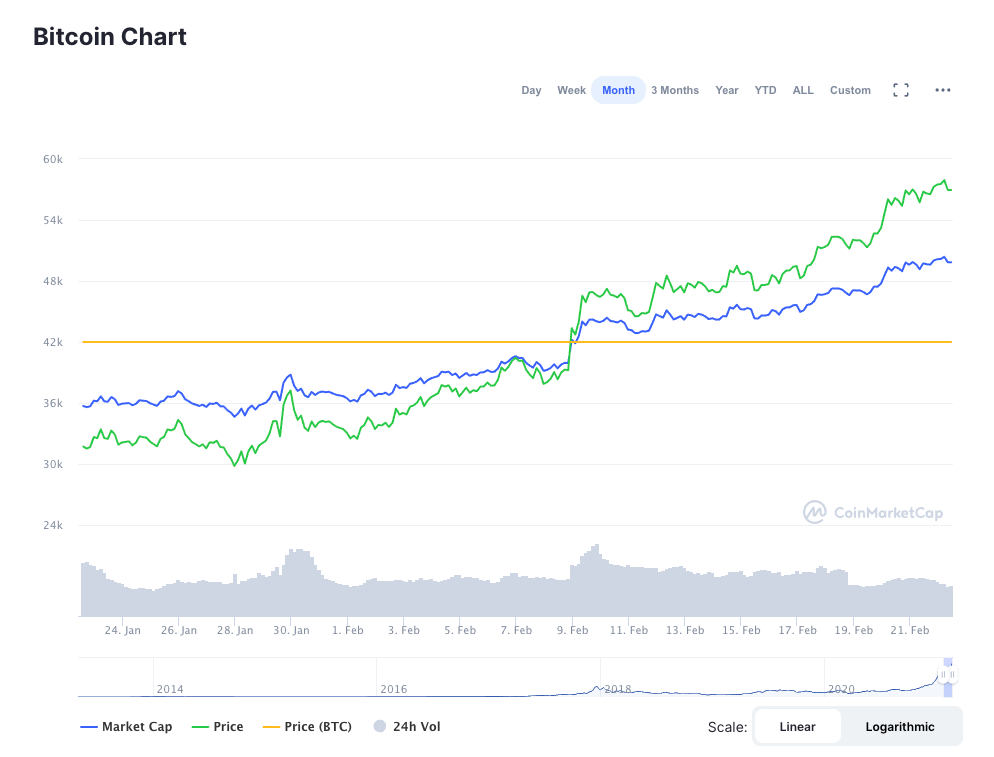The image size is (994, 757).
Task: Click the 2016 label in navigator timeline
Action: 394,689
